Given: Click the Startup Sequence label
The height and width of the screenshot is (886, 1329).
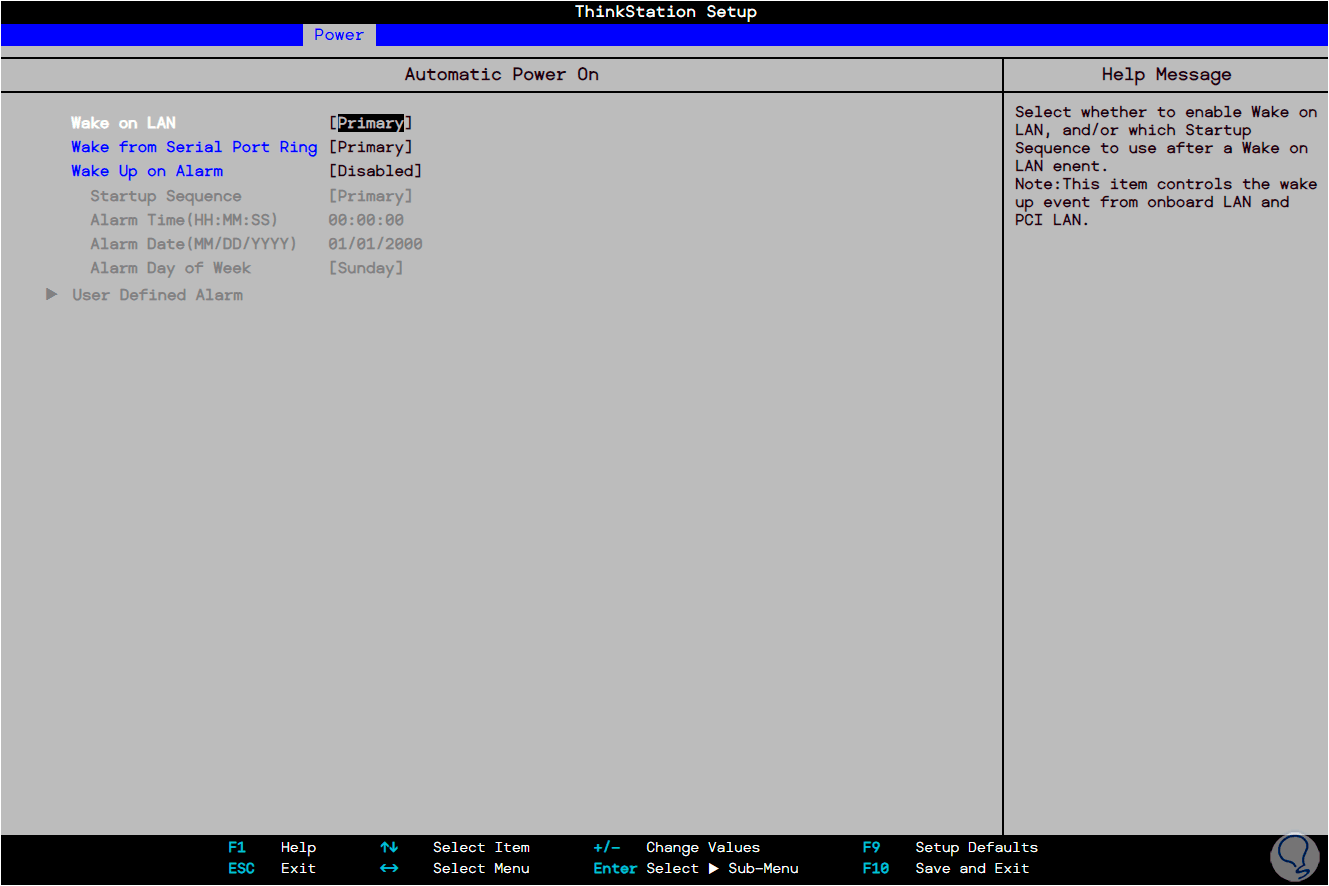Looking at the screenshot, I should (x=166, y=196).
